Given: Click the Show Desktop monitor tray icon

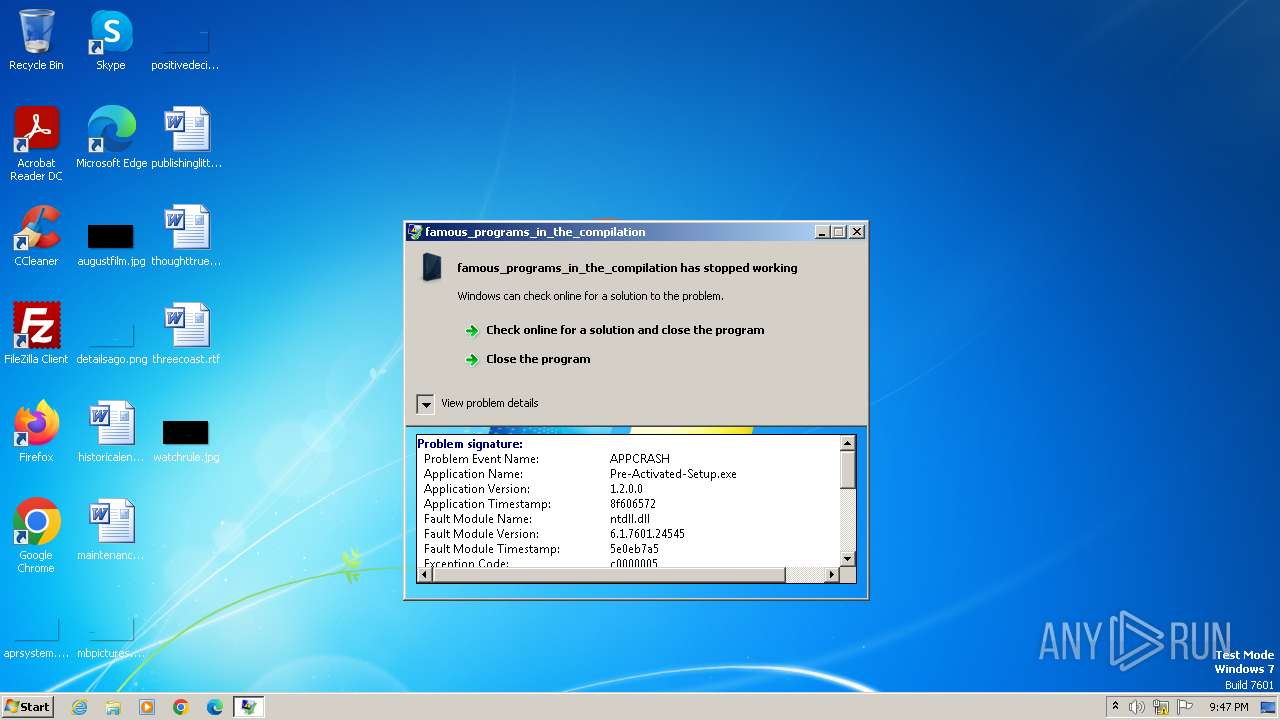Looking at the screenshot, I should [1268, 707].
